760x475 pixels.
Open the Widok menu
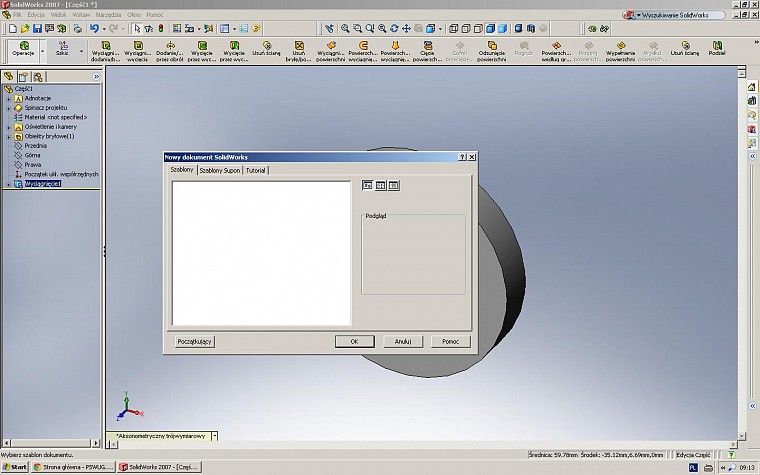pos(59,15)
